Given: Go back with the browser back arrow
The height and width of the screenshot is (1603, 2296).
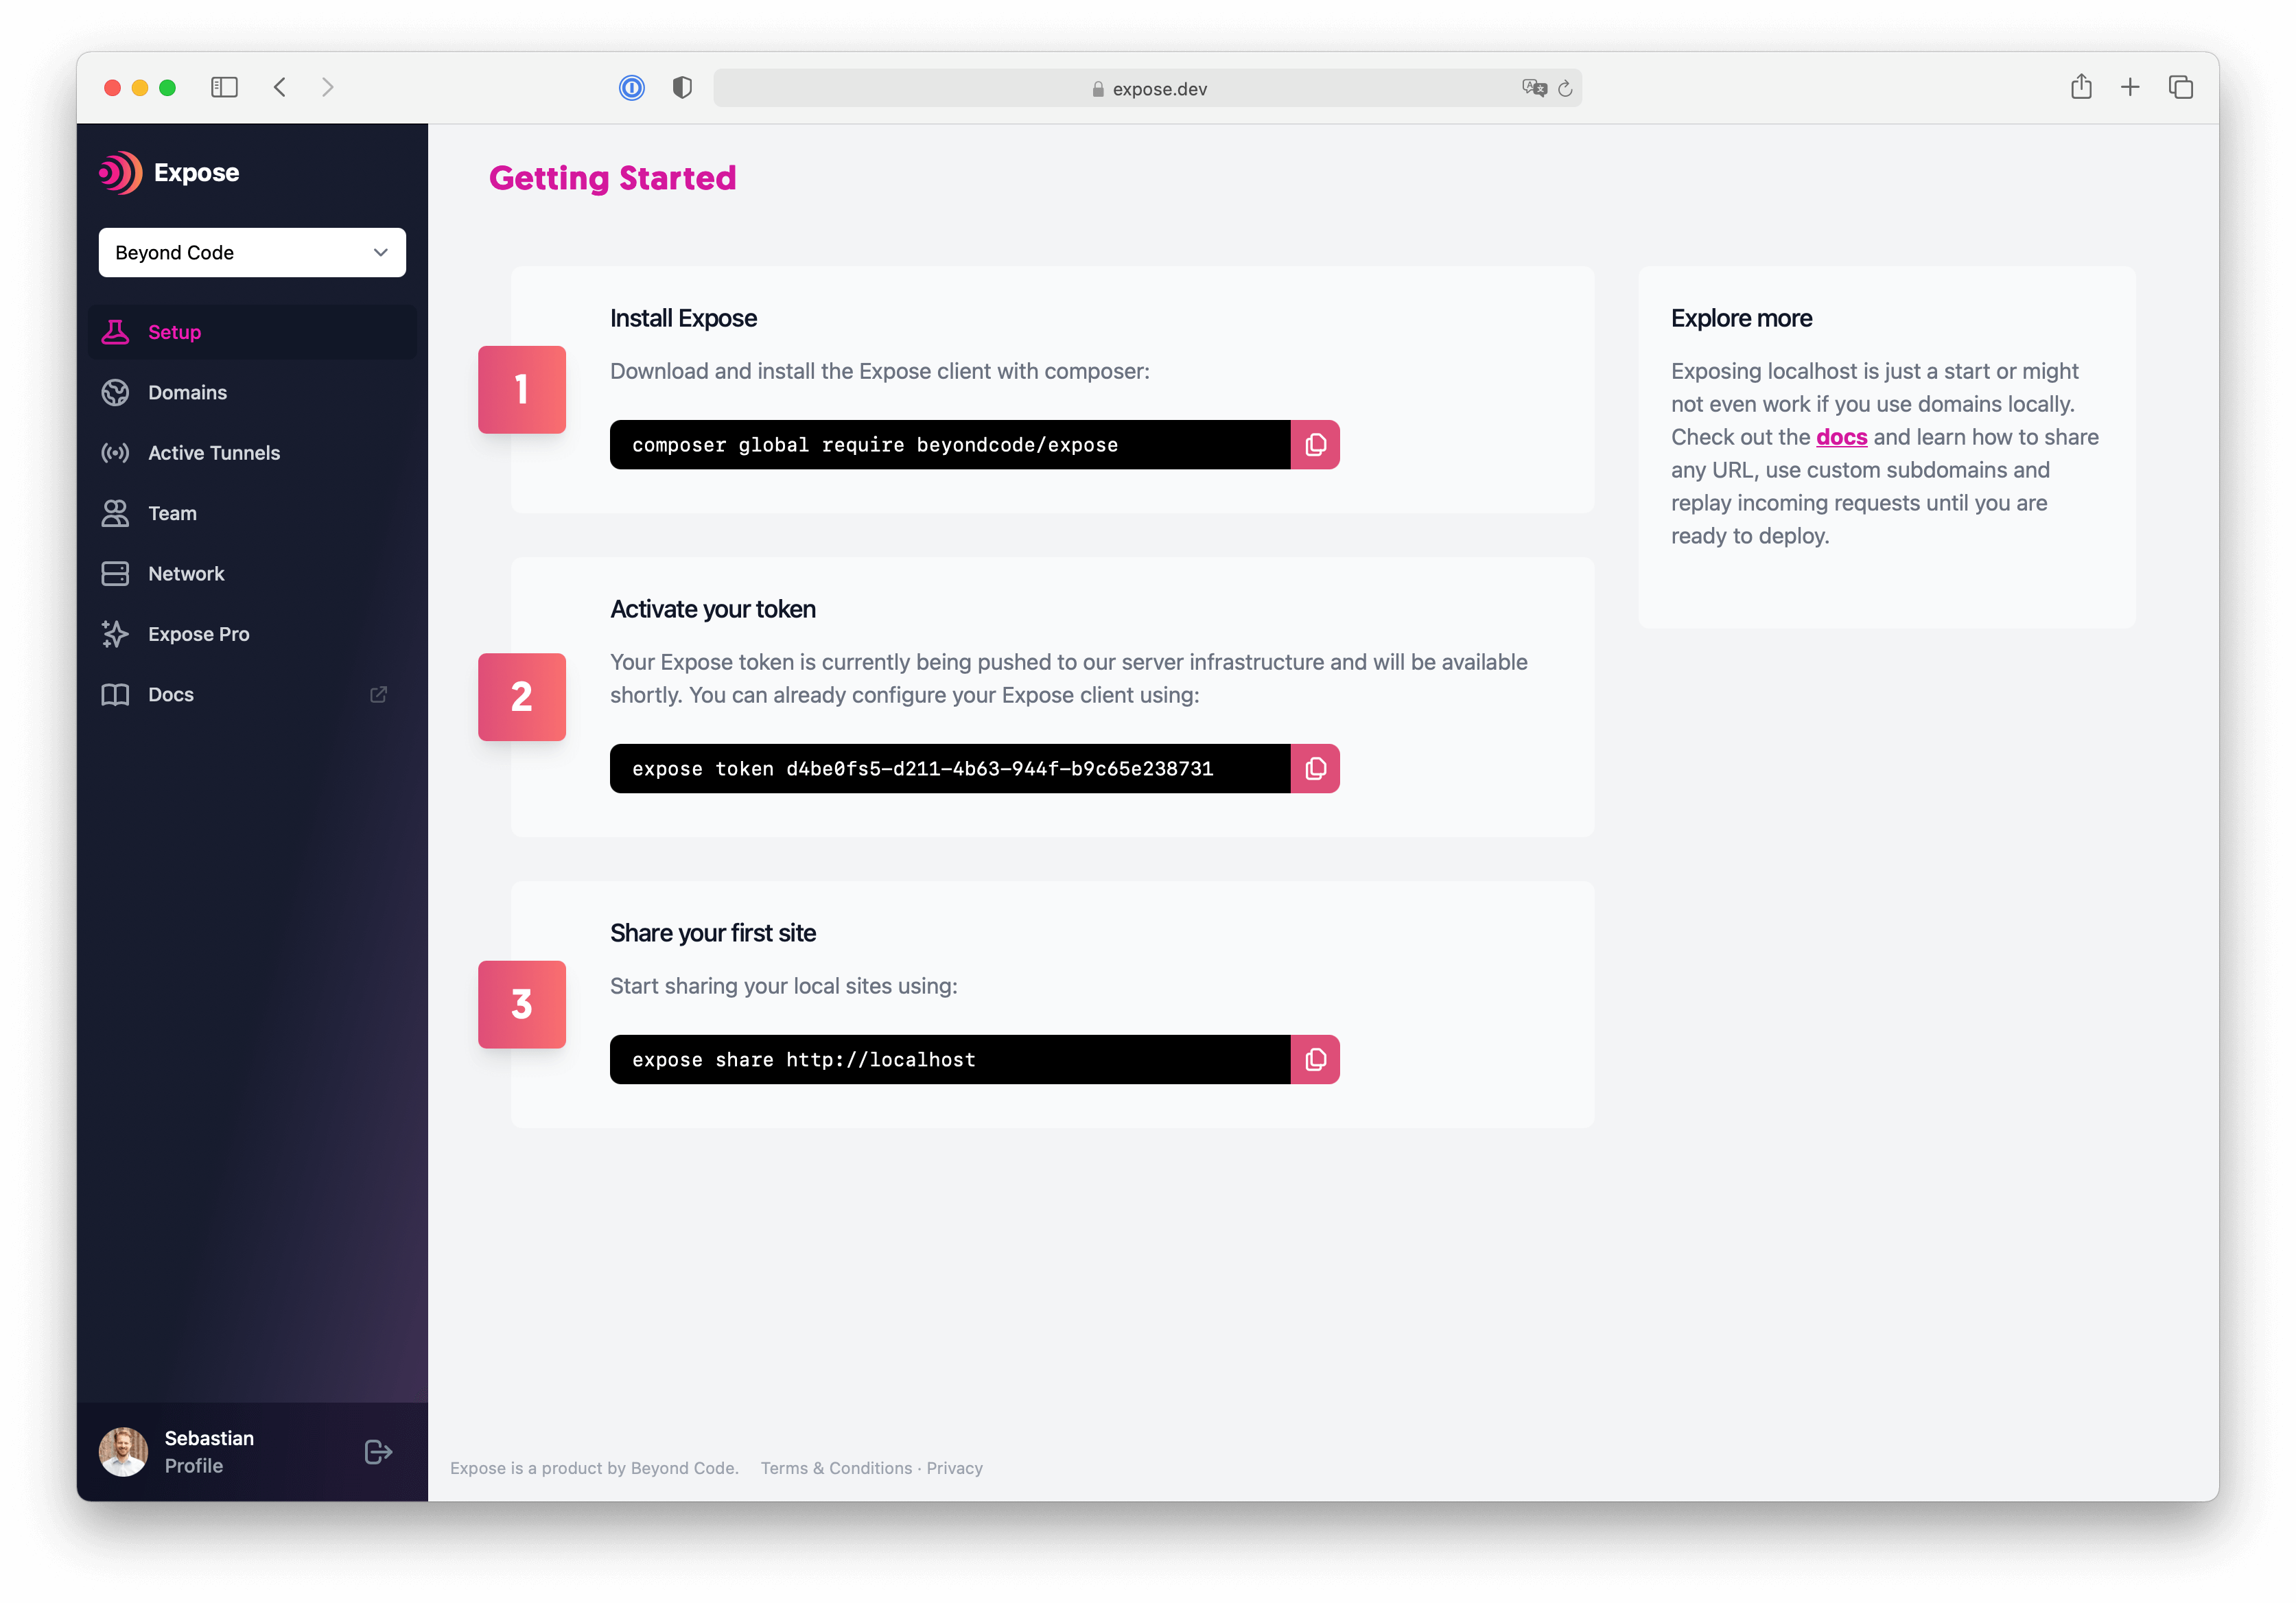Looking at the screenshot, I should [x=280, y=87].
